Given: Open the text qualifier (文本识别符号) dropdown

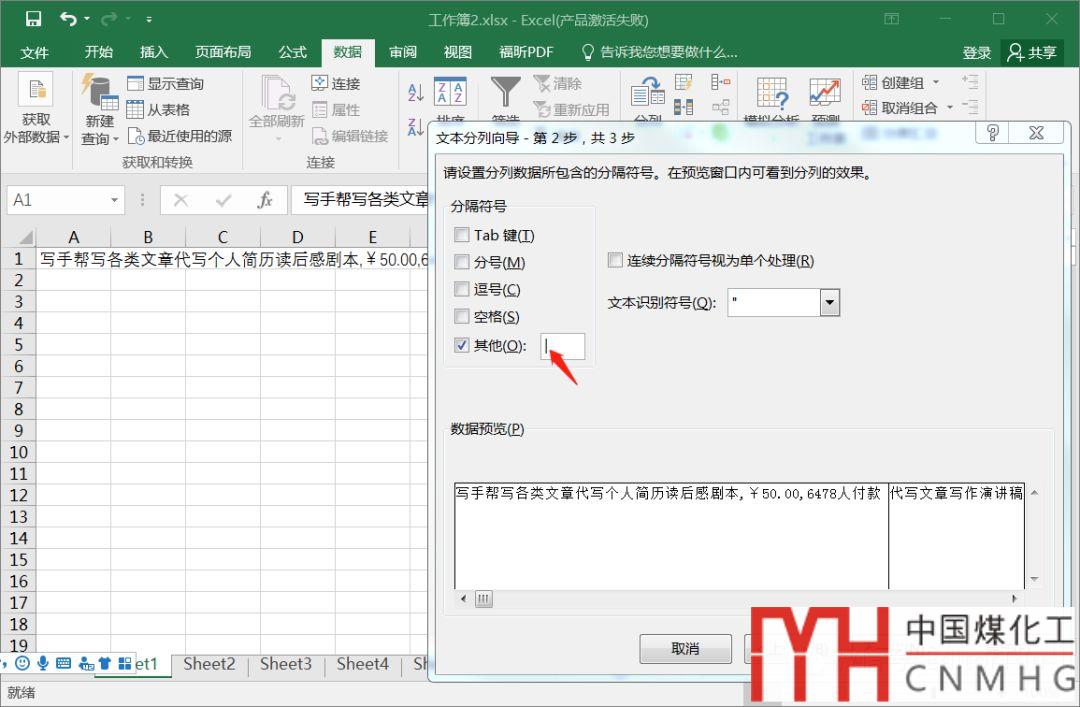Looking at the screenshot, I should [x=830, y=303].
